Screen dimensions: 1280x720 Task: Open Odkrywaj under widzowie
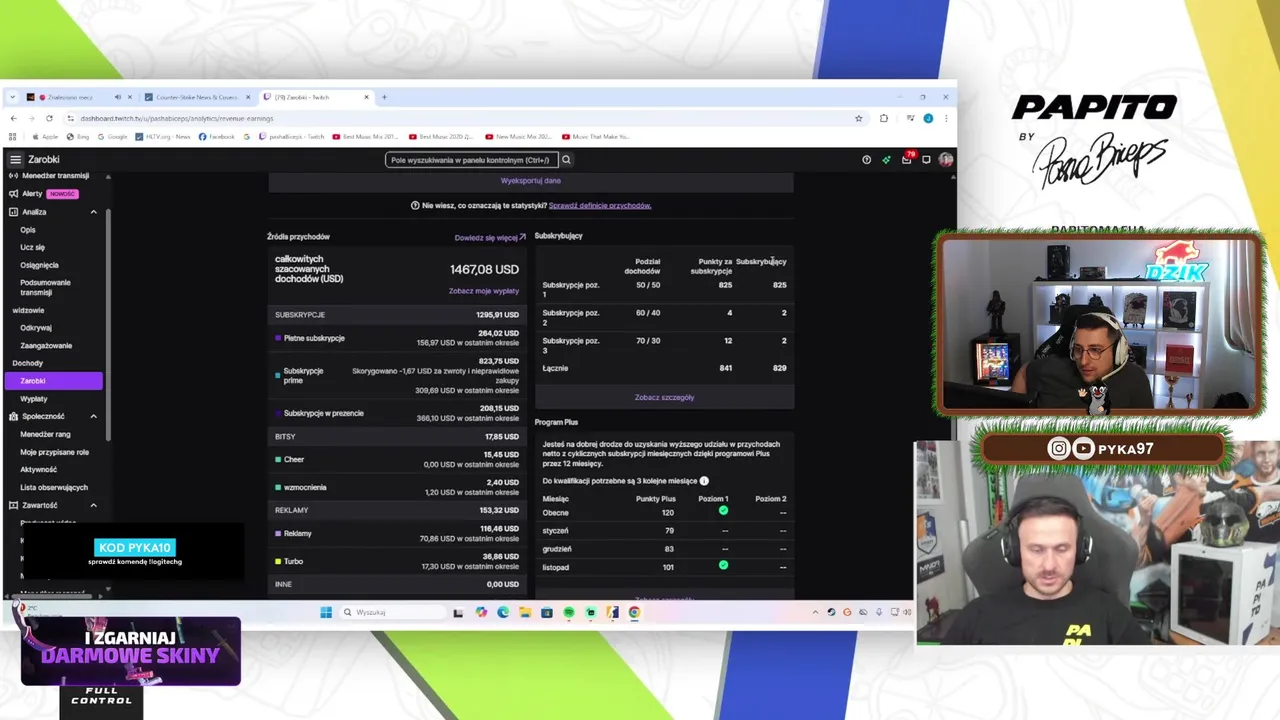pyautogui.click(x=36, y=328)
